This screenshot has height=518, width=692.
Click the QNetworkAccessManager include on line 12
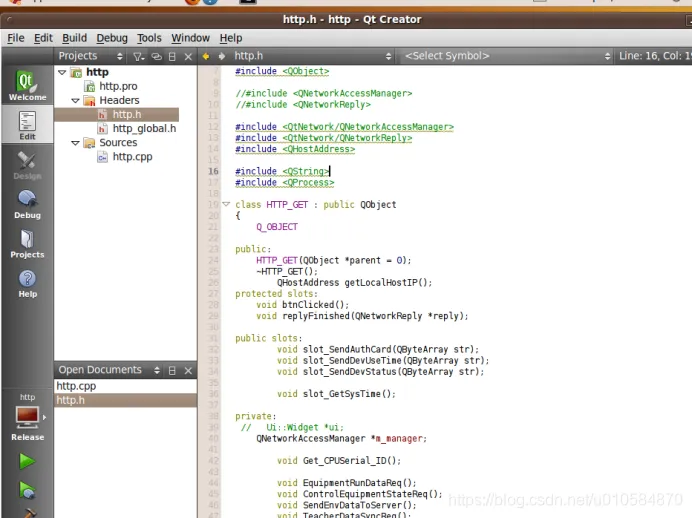point(344,127)
